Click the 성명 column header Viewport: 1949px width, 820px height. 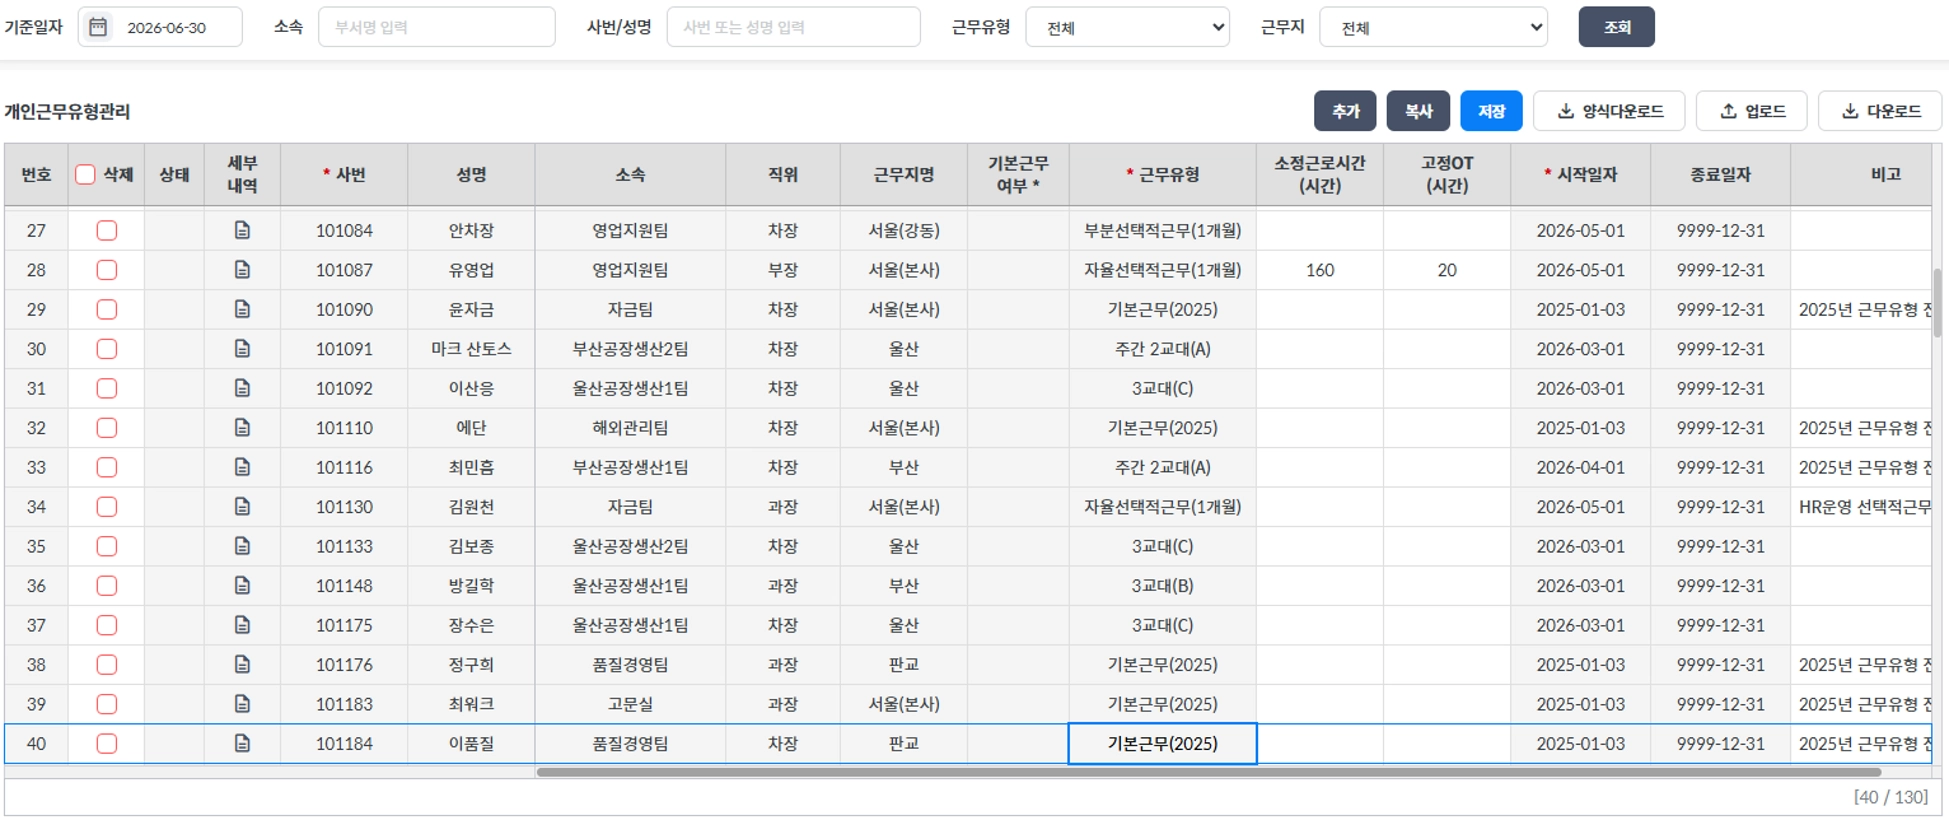click(471, 175)
